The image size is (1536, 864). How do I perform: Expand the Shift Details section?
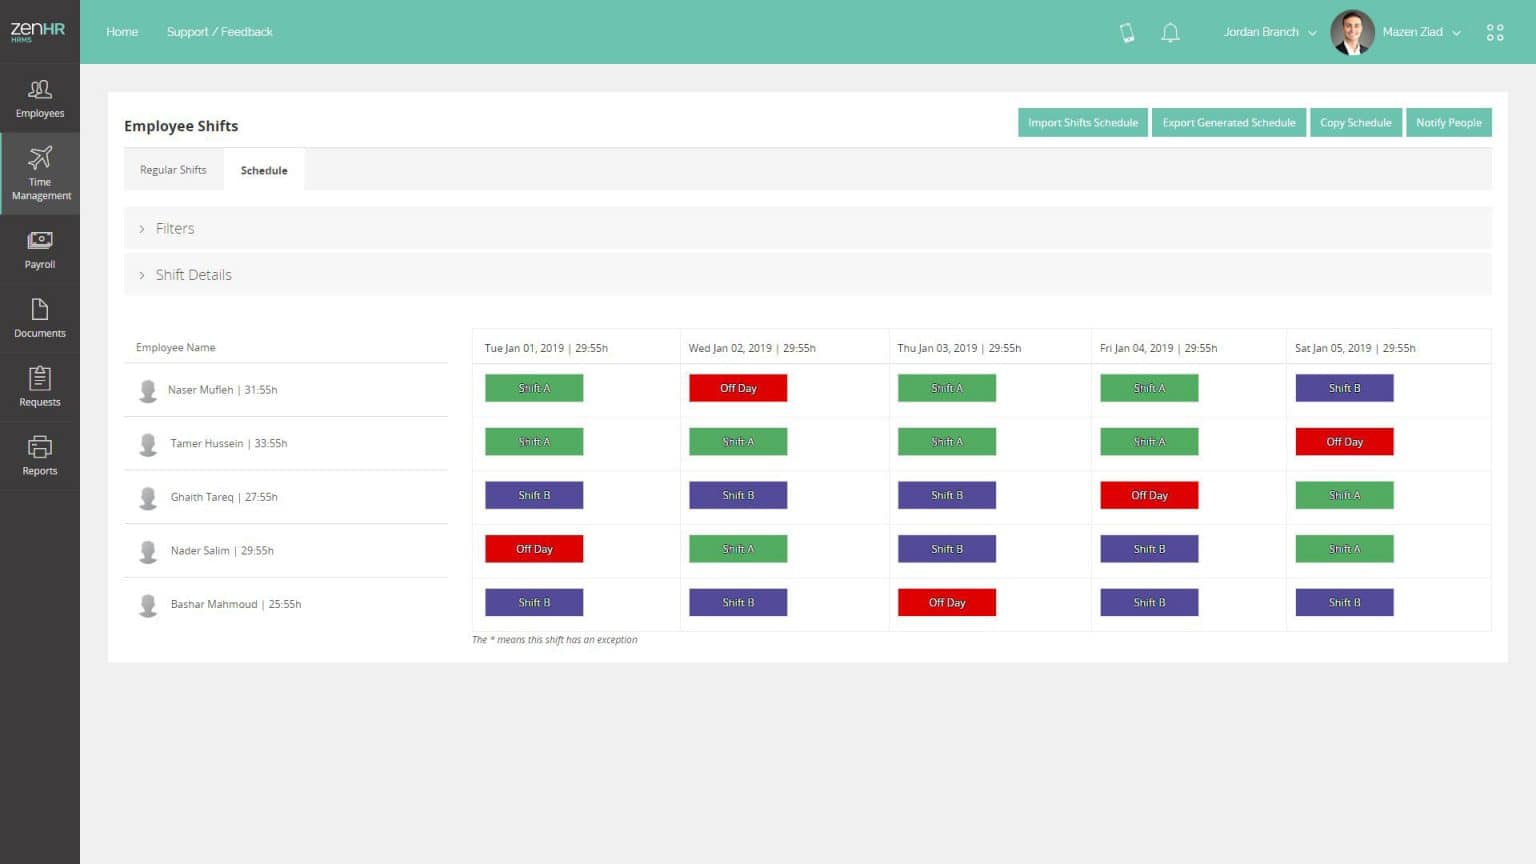point(193,274)
